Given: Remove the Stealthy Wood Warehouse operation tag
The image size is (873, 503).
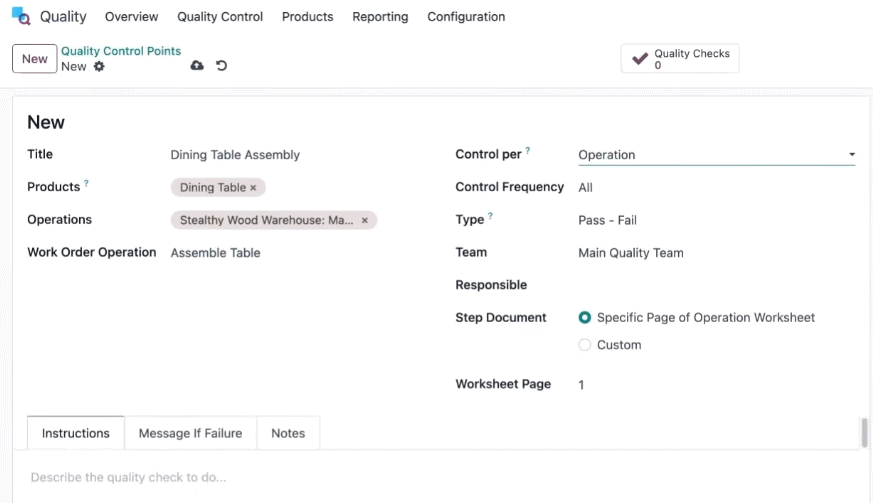Looking at the screenshot, I should [x=365, y=221].
